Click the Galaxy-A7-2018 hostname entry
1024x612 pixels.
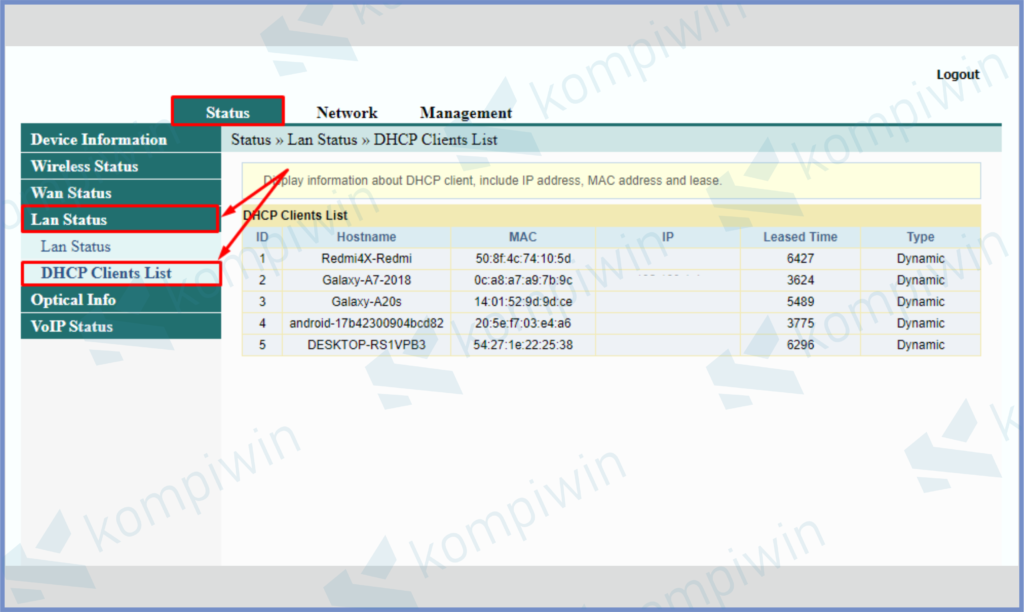pos(366,280)
